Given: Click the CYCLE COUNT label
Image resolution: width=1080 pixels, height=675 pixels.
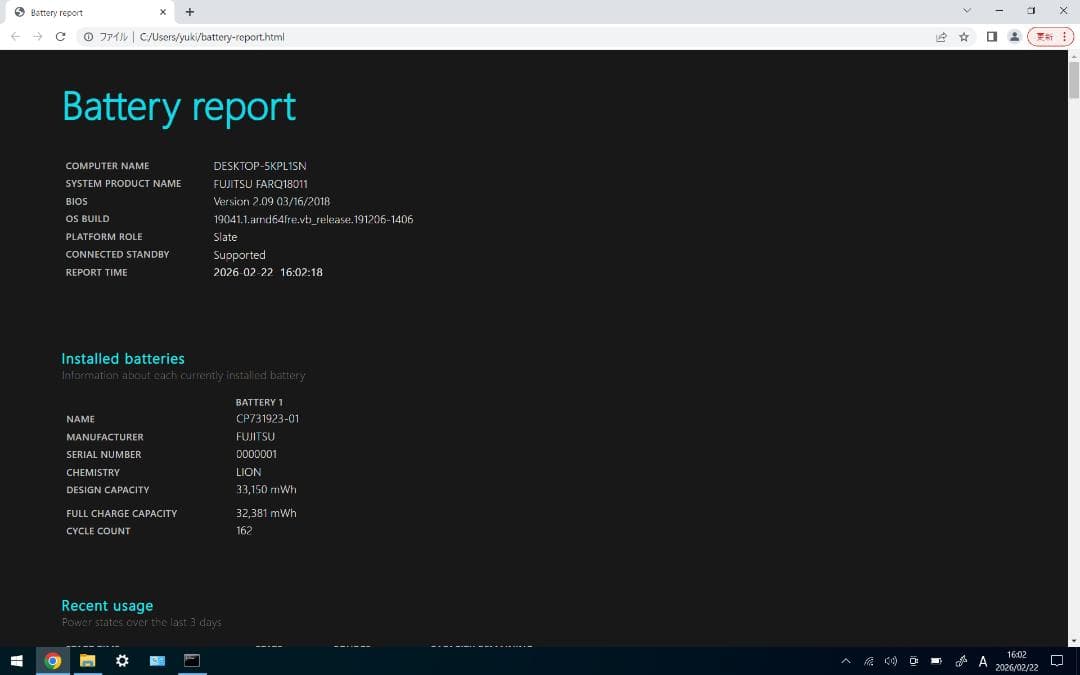Looking at the screenshot, I should click(x=98, y=531).
